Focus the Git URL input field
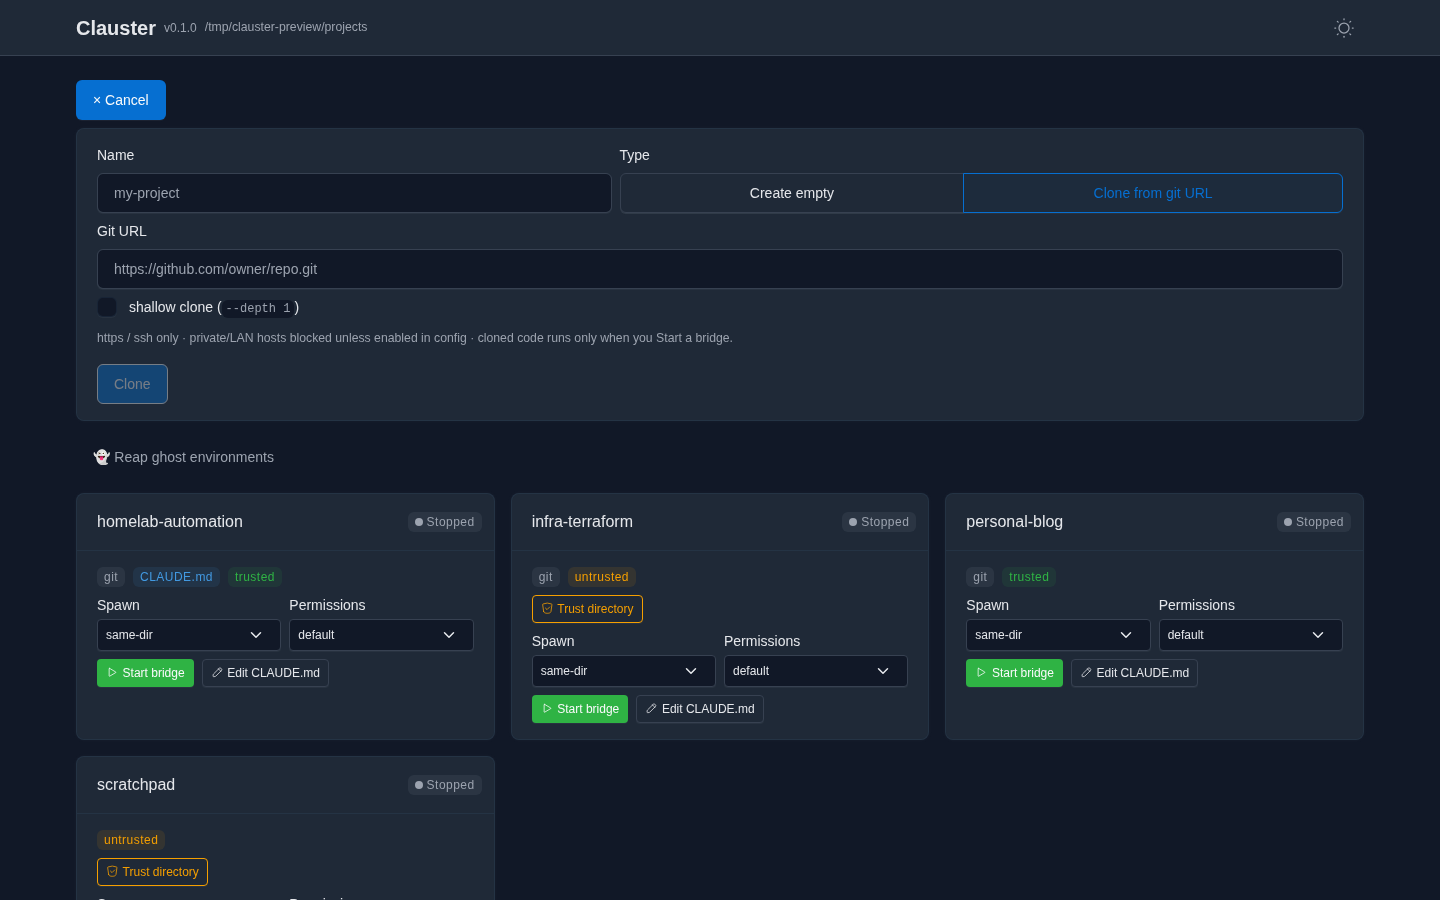Screen dimensions: 1440x900 720,269
